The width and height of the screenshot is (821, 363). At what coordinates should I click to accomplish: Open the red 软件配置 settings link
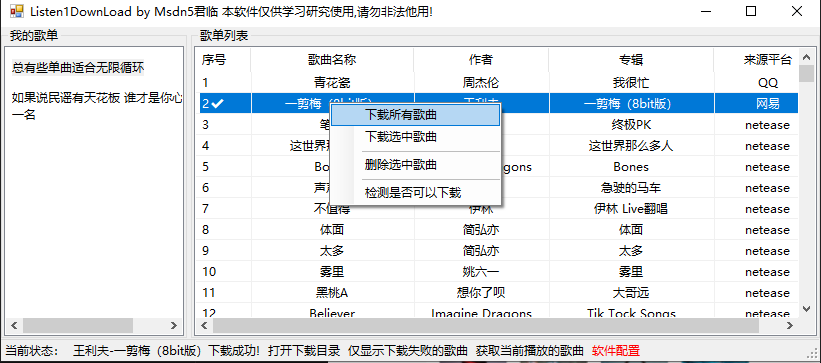click(x=616, y=350)
